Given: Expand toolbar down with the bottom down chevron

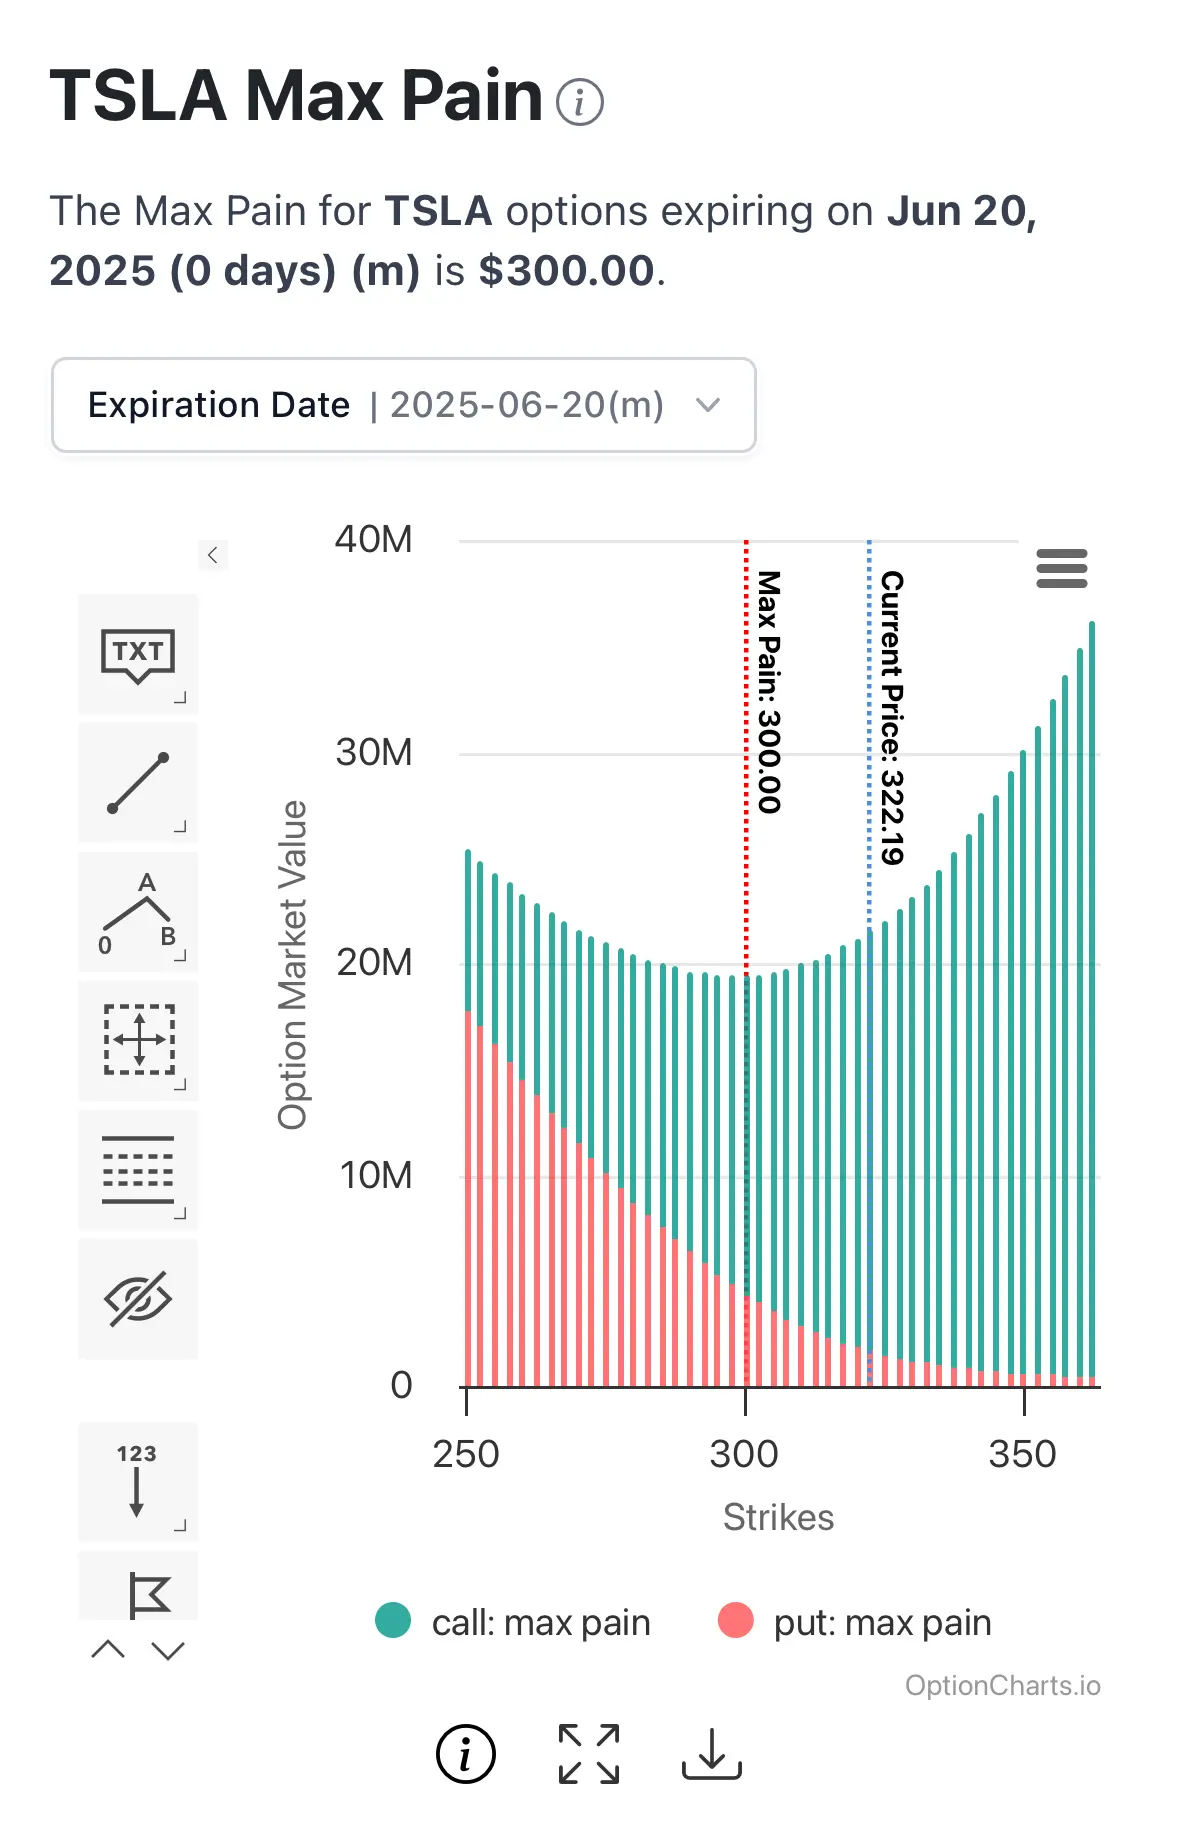Looking at the screenshot, I should pyautogui.click(x=169, y=1650).
